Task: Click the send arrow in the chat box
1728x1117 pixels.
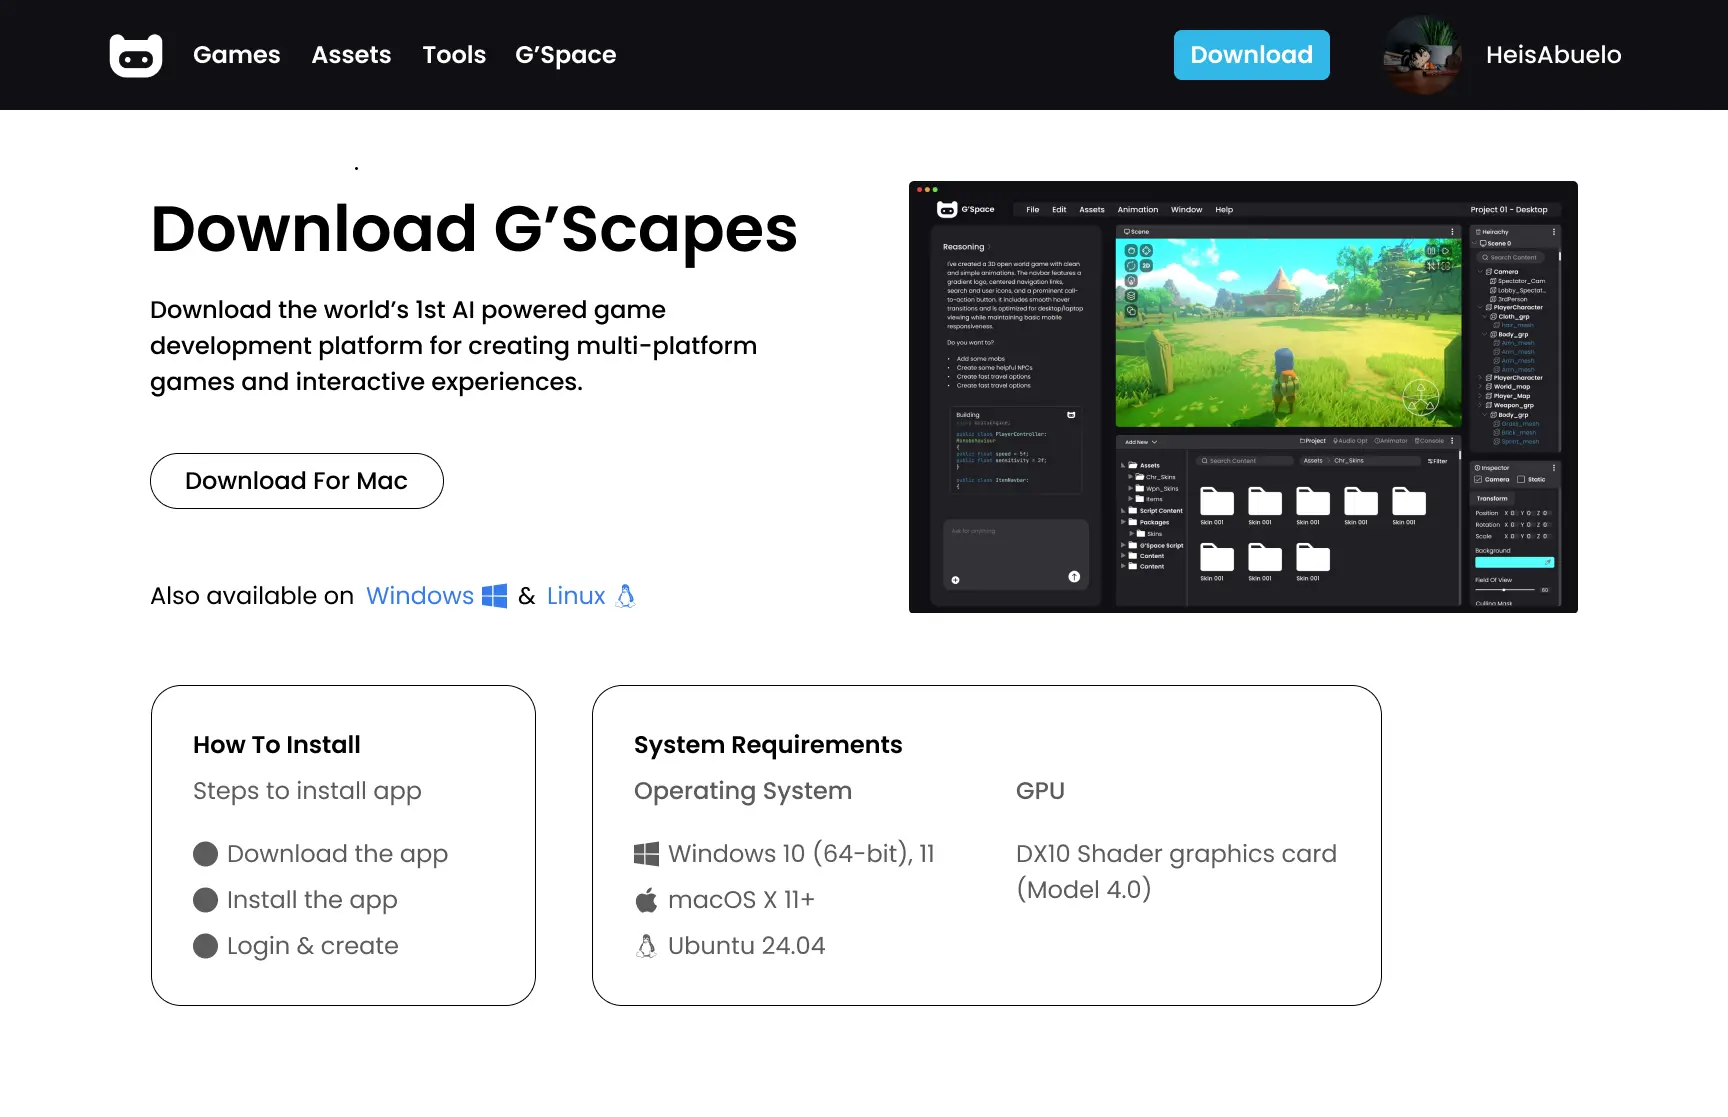Action: tap(1074, 577)
